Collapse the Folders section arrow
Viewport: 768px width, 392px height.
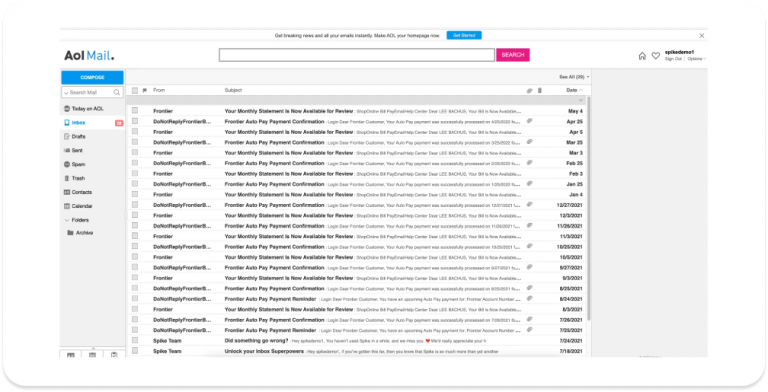coord(67,220)
